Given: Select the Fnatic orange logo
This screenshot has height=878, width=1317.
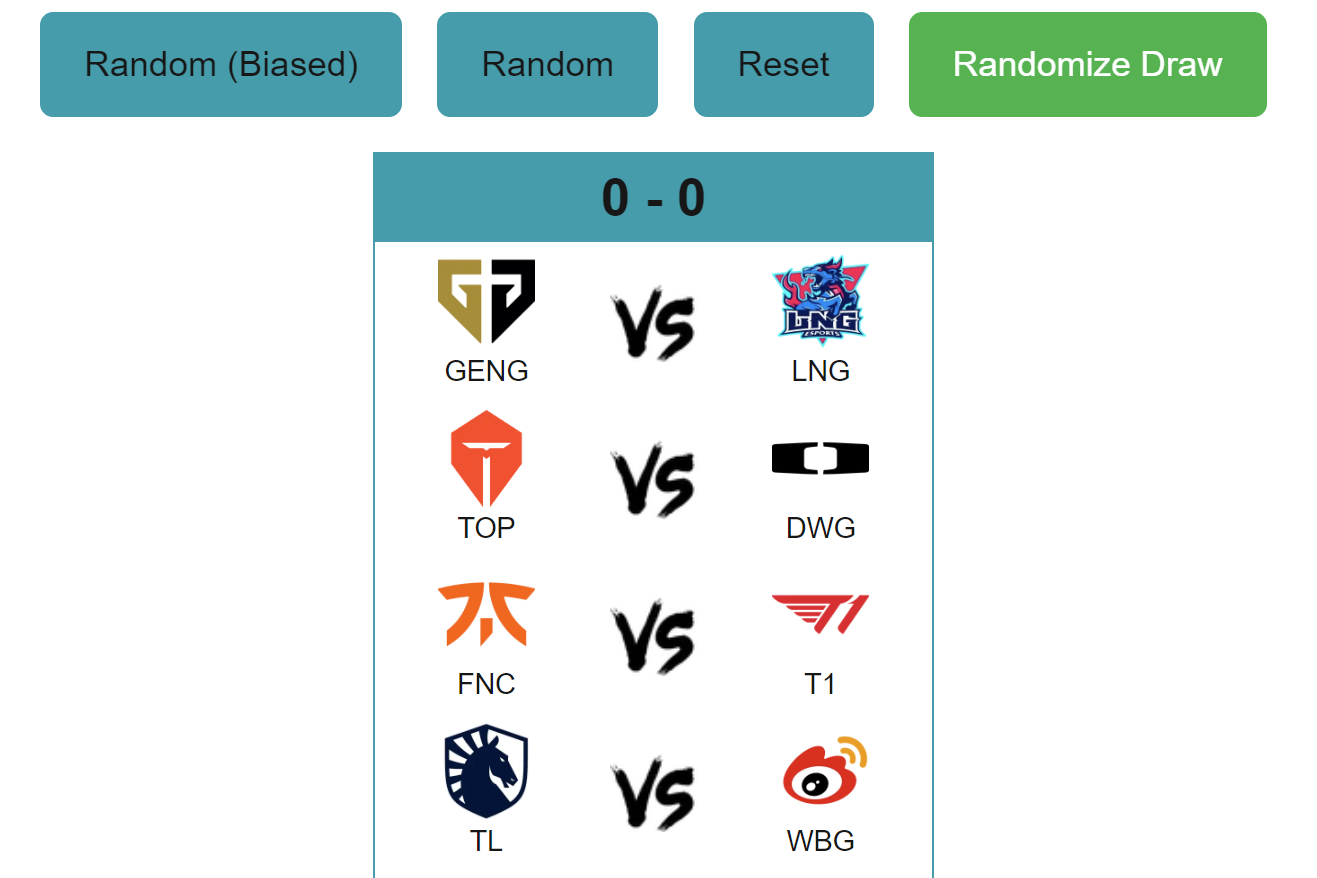Looking at the screenshot, I should 486,614.
